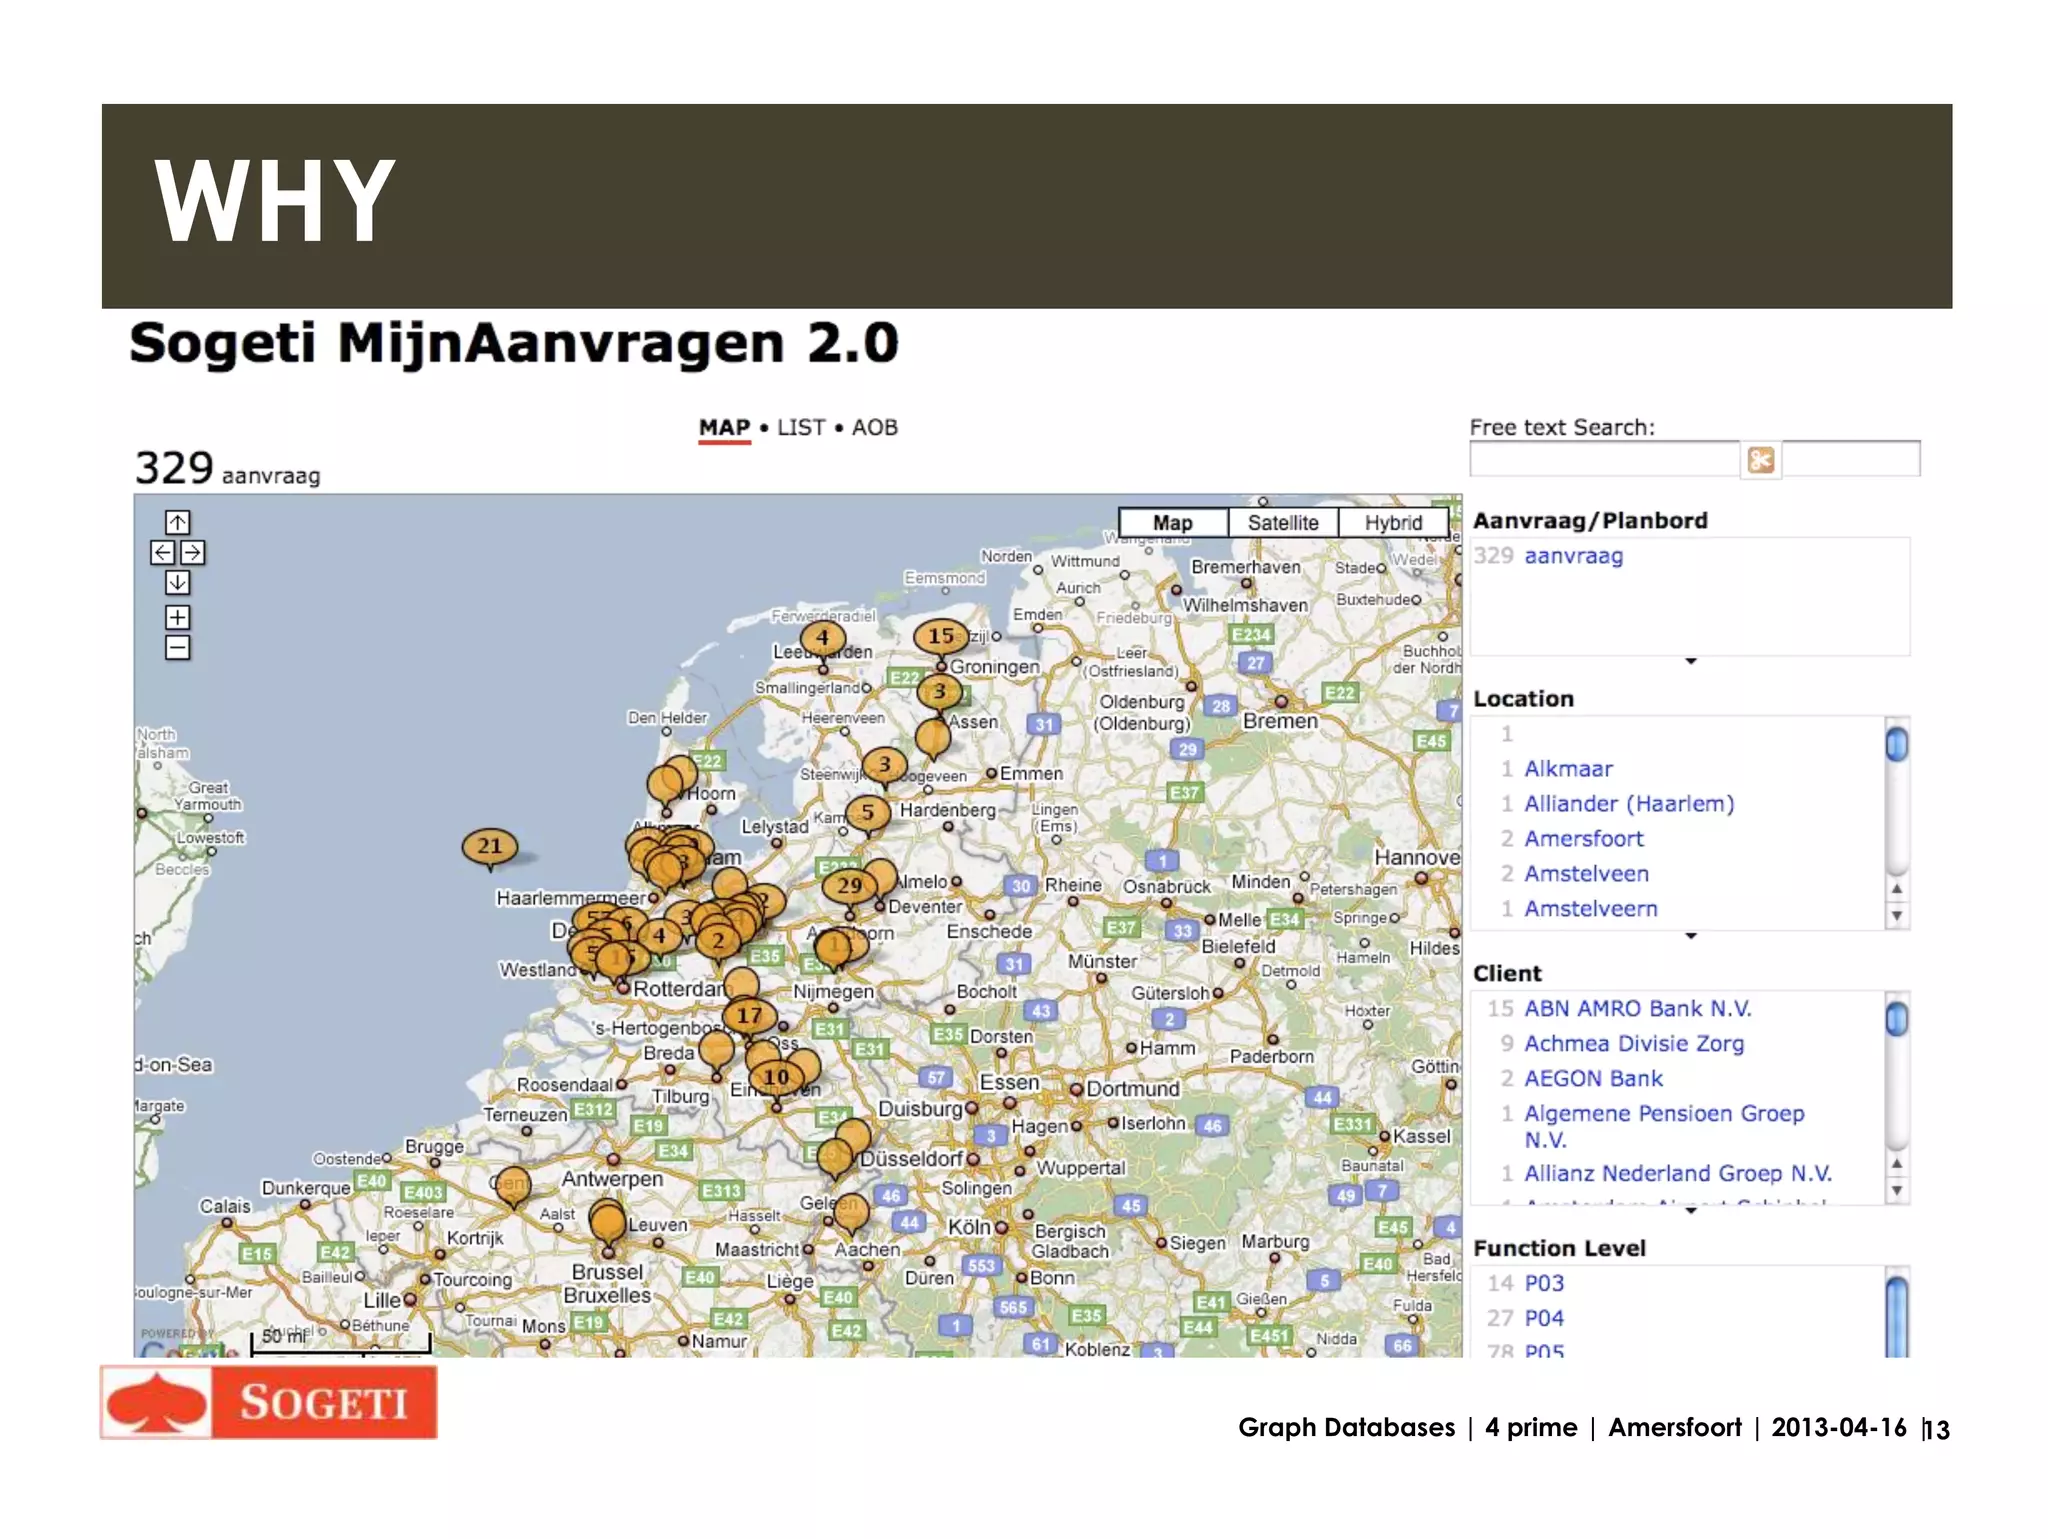This screenshot has width=2048, height=1539.
Task: Switch to the Map view type
Action: point(1173,523)
